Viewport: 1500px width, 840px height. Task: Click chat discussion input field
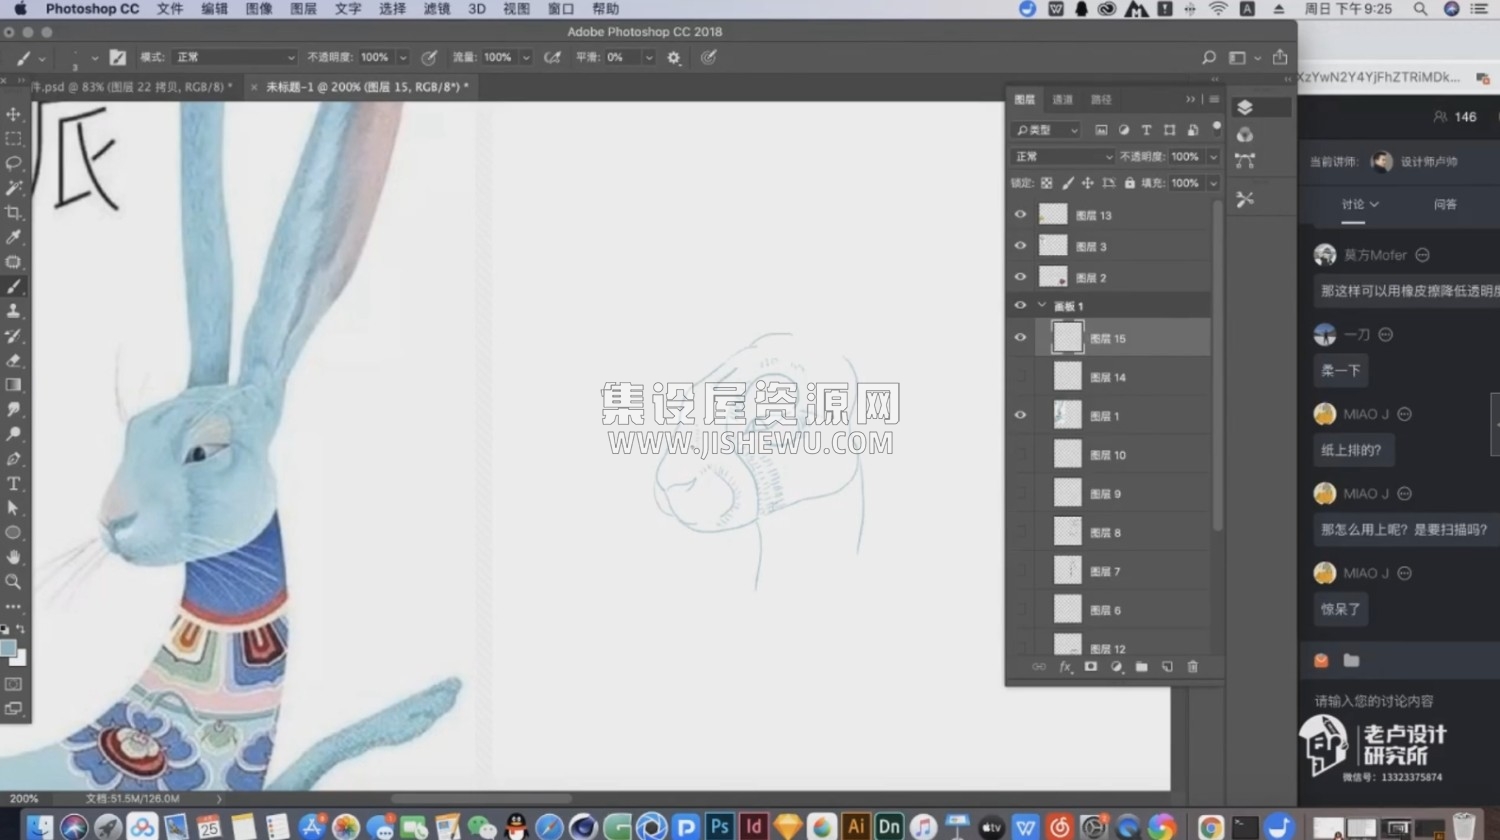[1400, 701]
